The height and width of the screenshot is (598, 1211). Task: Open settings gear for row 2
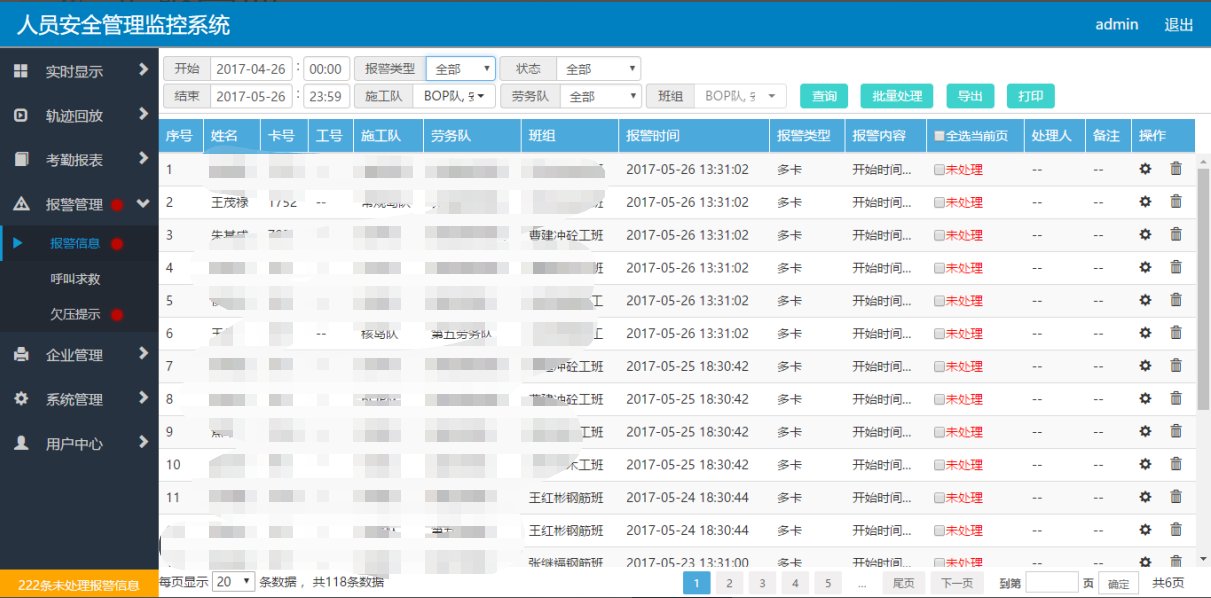click(x=1145, y=202)
